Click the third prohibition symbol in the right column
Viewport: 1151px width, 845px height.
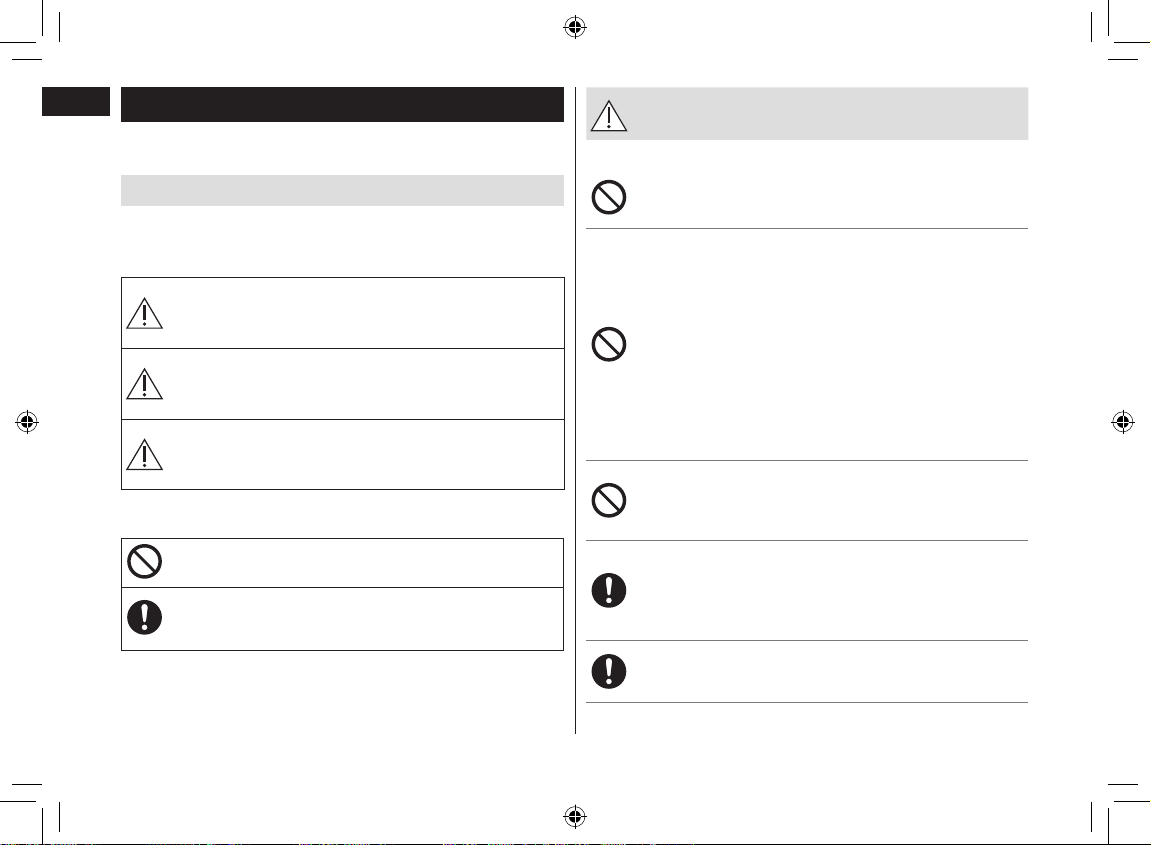609,501
